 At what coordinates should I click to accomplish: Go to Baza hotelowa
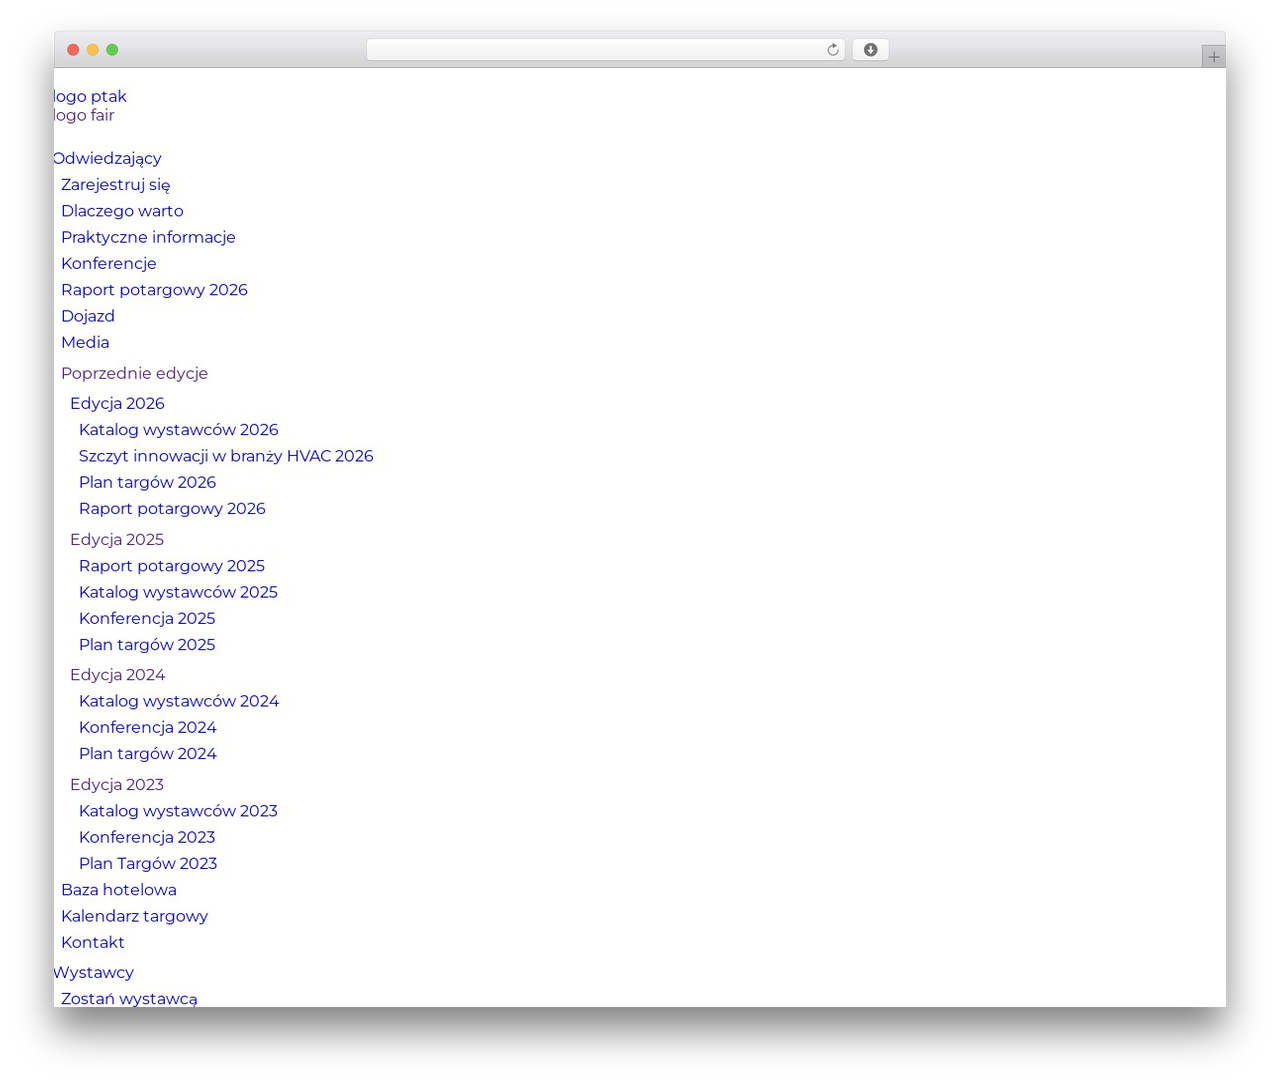[x=119, y=890]
